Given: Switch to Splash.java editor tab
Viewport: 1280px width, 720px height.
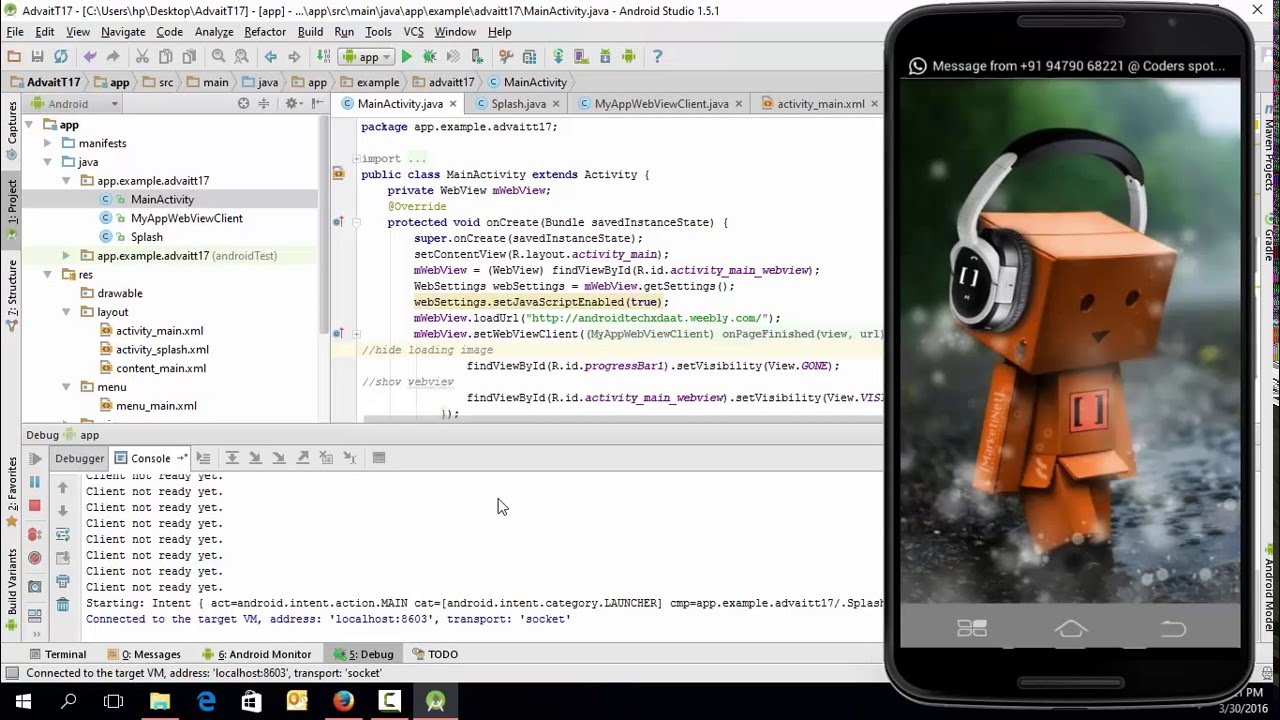Looking at the screenshot, I should tap(518, 103).
